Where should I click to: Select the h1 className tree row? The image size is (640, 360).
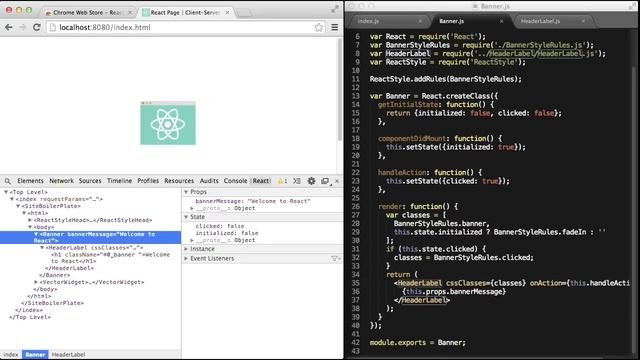point(110,258)
